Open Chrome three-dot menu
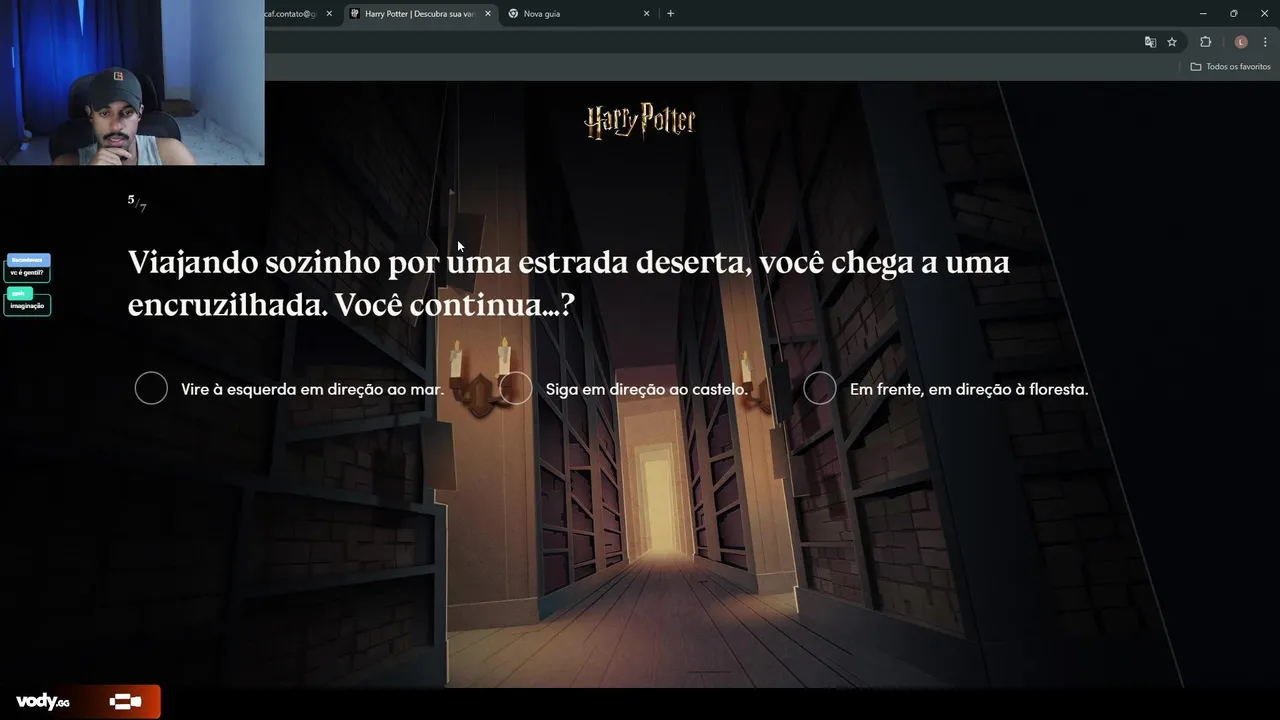This screenshot has width=1280, height=720. point(1265,42)
